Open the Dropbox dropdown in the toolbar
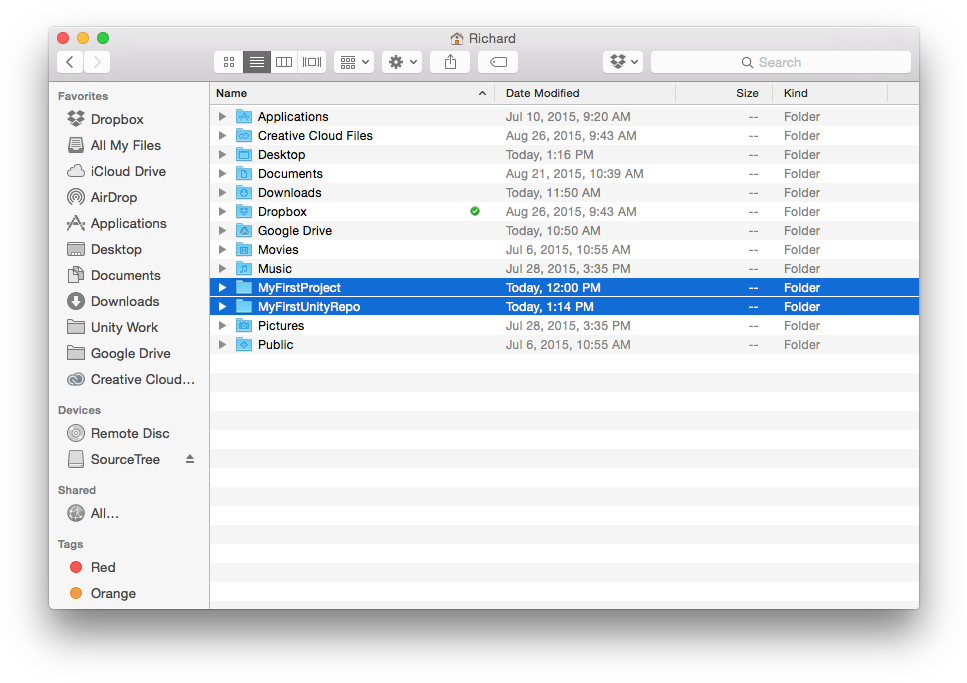The height and width of the screenshot is (683, 967). point(622,61)
